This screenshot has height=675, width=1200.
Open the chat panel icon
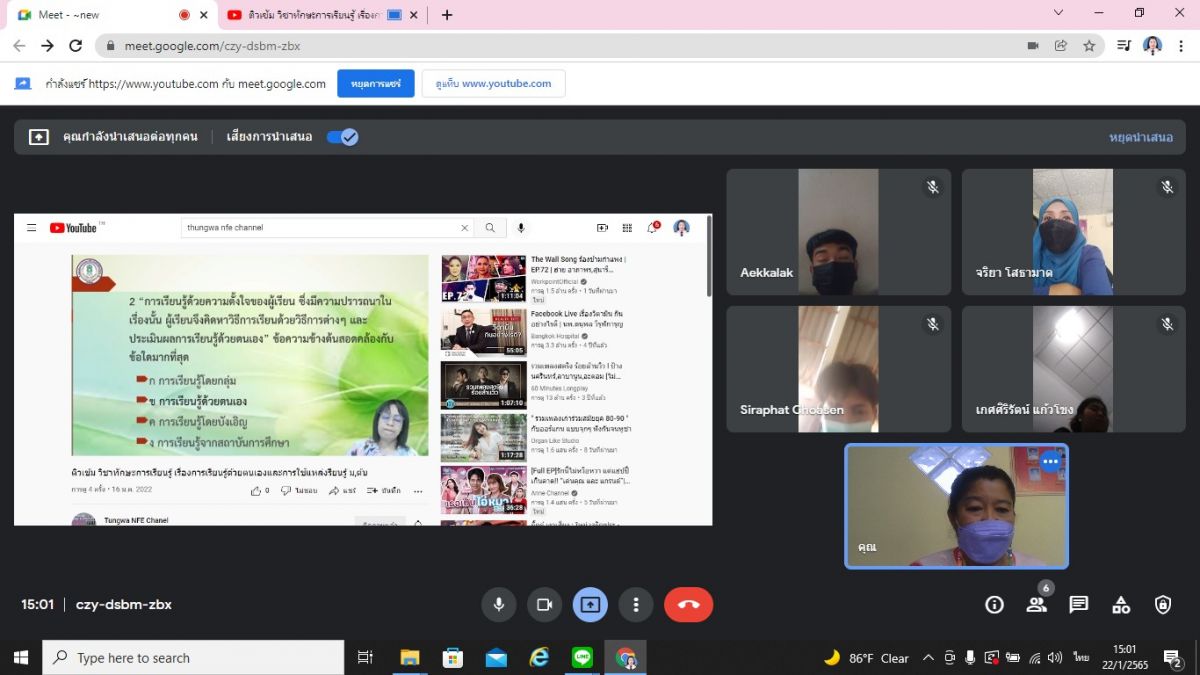(x=1078, y=604)
